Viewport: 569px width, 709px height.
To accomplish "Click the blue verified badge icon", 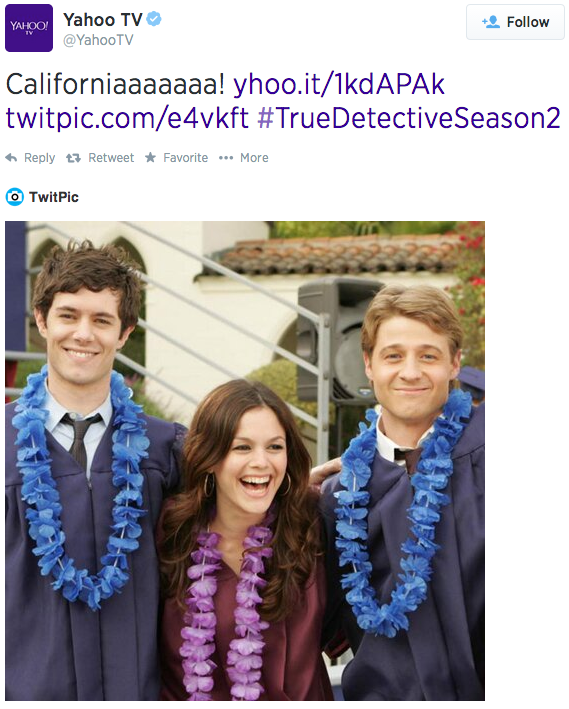I will 154,19.
